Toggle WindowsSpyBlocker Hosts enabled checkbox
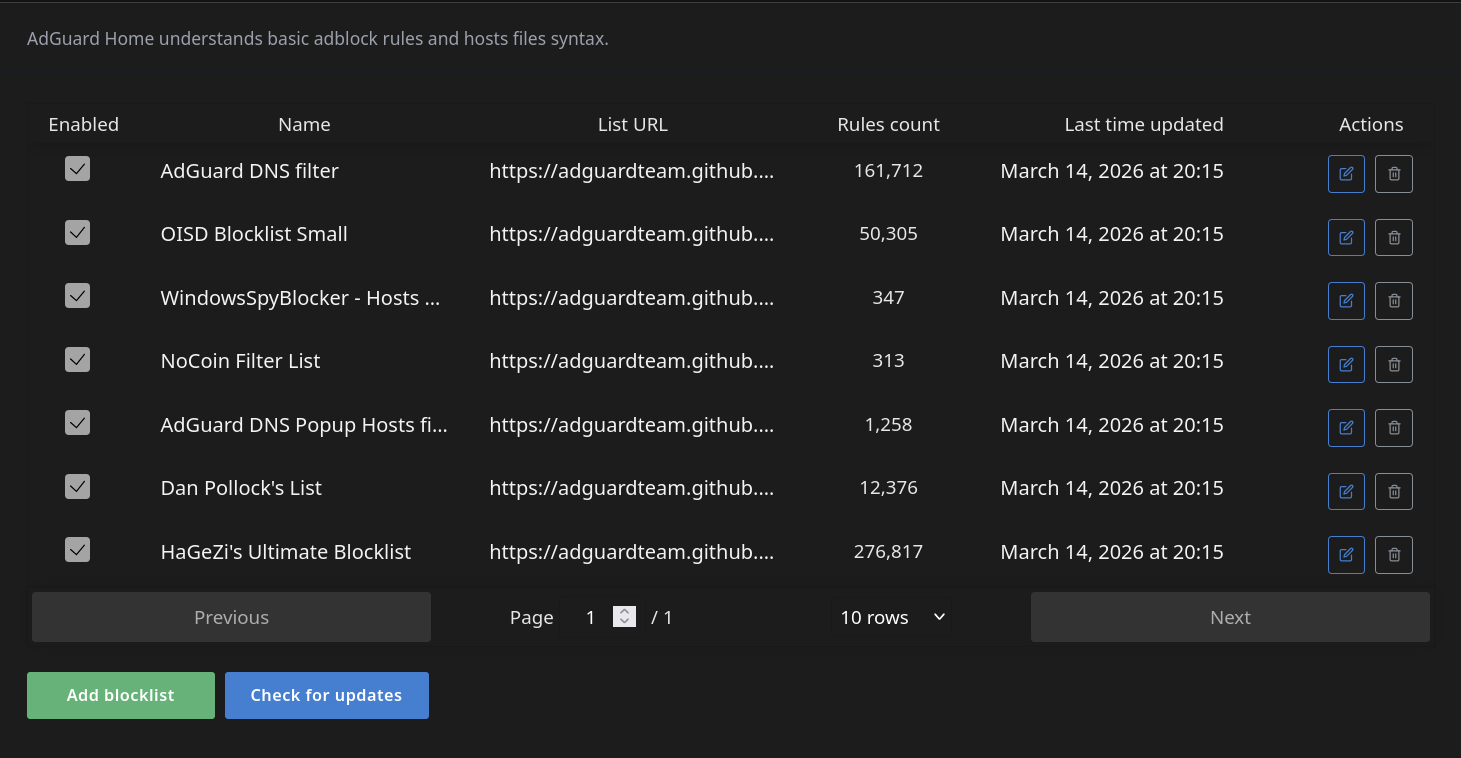 (78, 295)
